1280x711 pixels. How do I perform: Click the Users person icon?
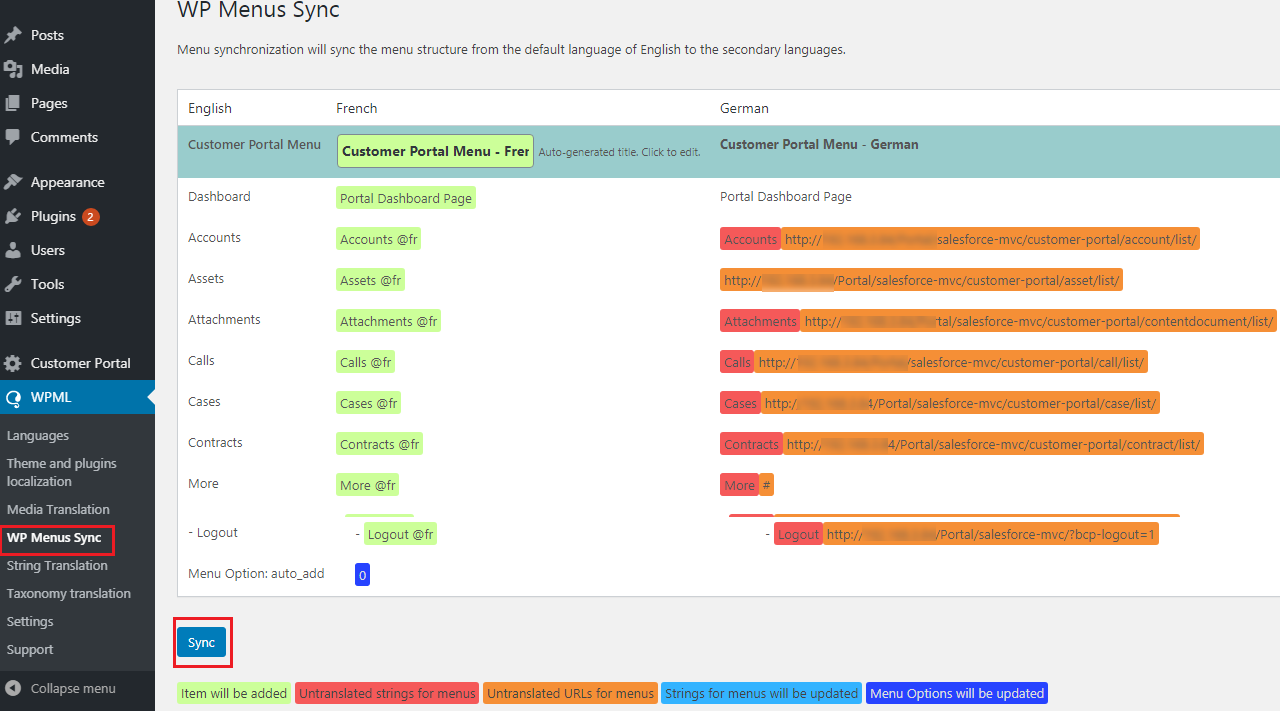click(x=13, y=250)
